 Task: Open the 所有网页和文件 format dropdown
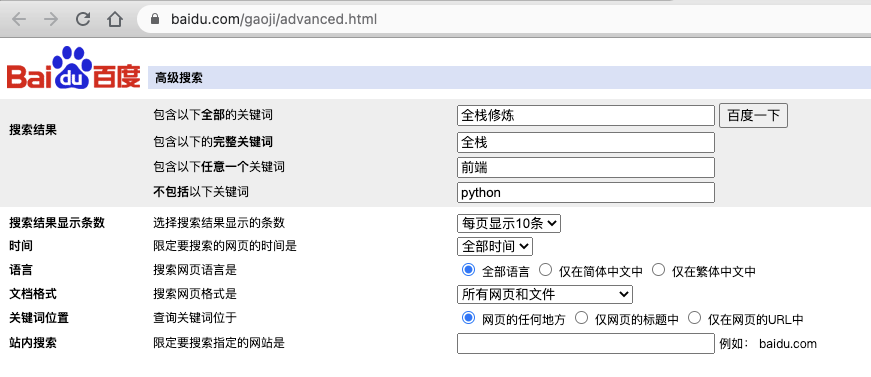544,294
